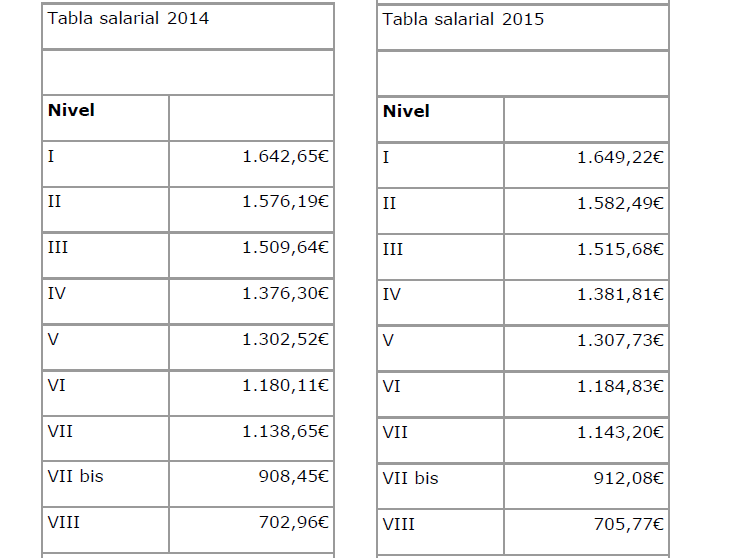
Task: Click the 1.138,65€ amount
Action: (x=286, y=431)
